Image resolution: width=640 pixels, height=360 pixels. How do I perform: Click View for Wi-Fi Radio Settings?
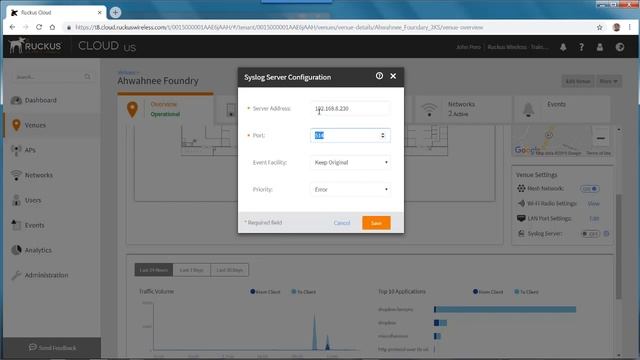coord(593,203)
